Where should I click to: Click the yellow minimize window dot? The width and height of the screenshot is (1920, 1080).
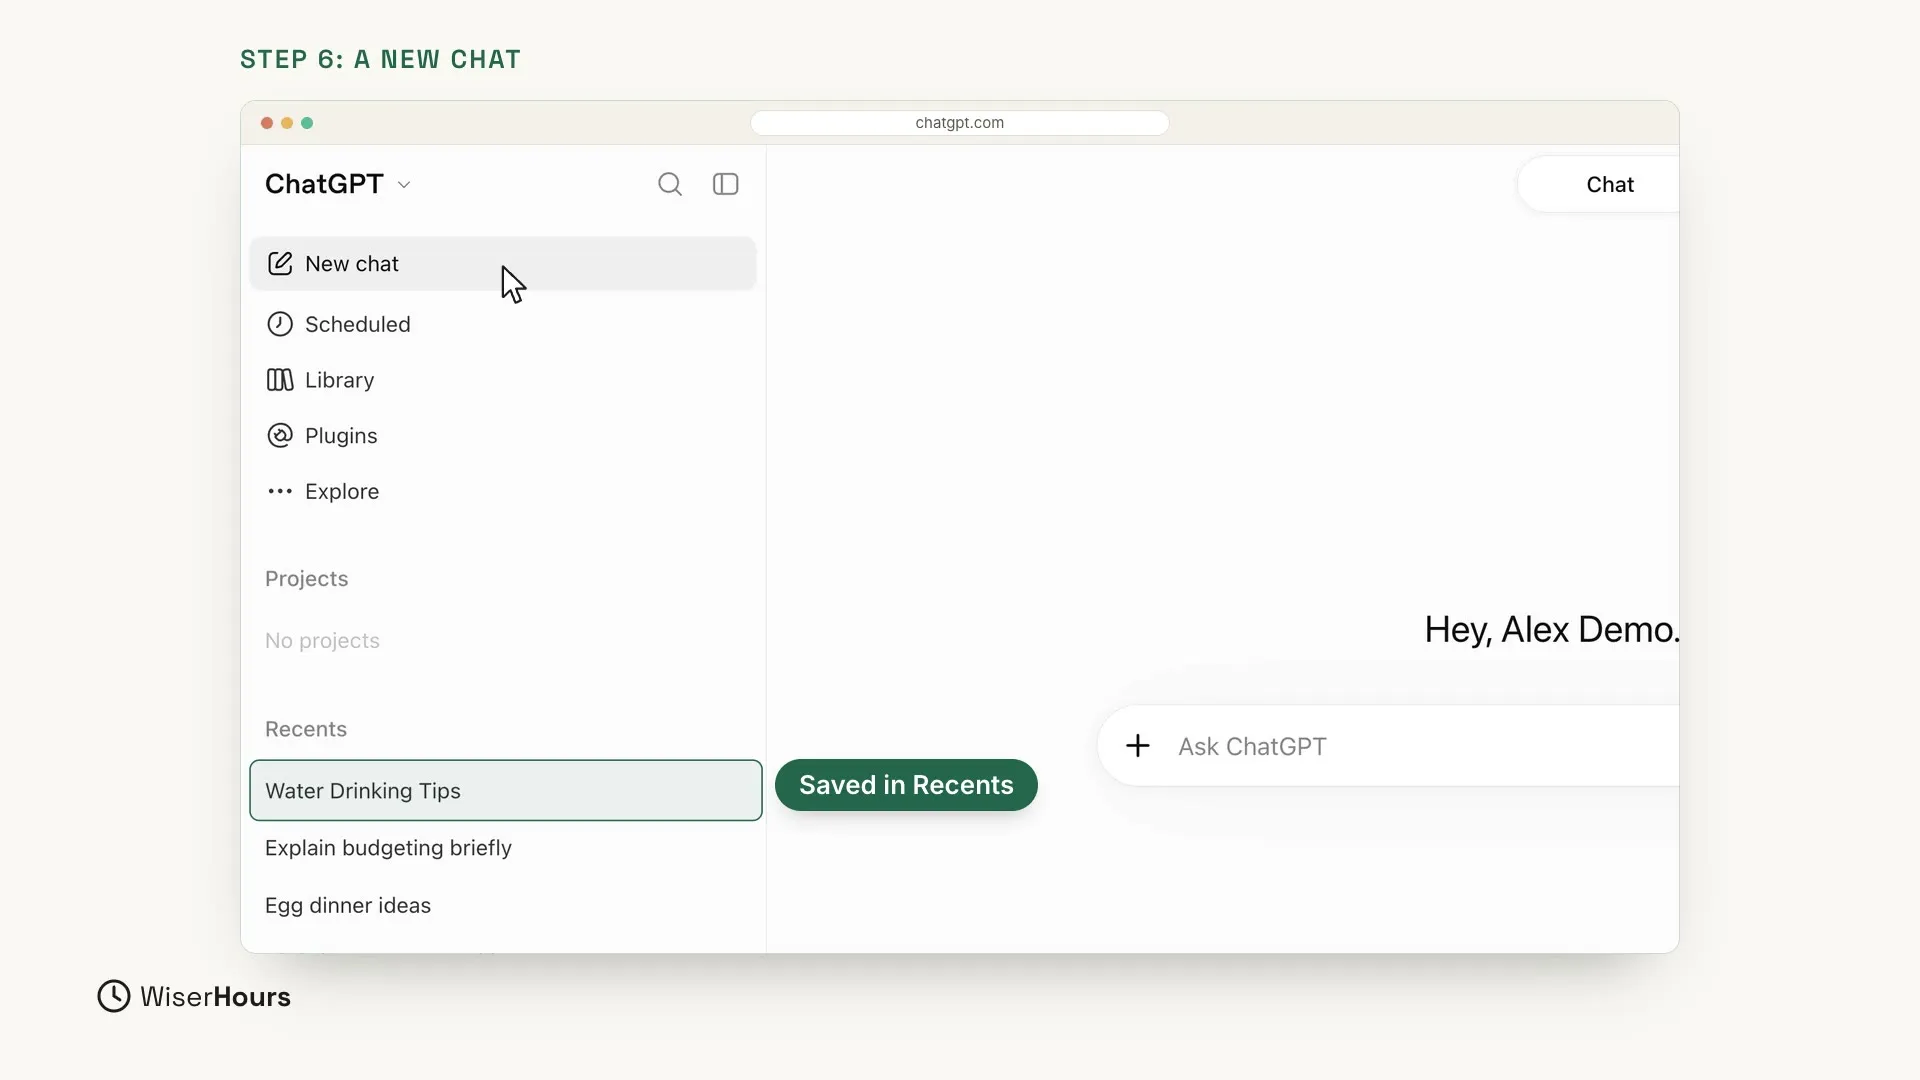(287, 123)
